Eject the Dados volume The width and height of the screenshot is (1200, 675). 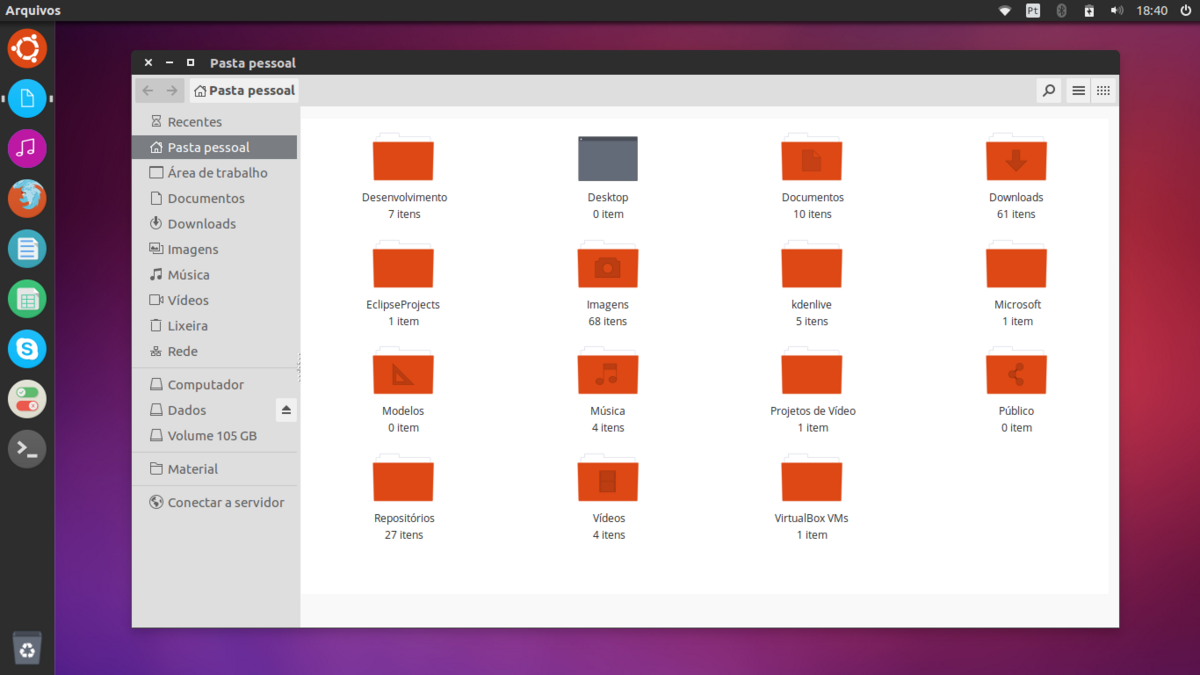[286, 410]
